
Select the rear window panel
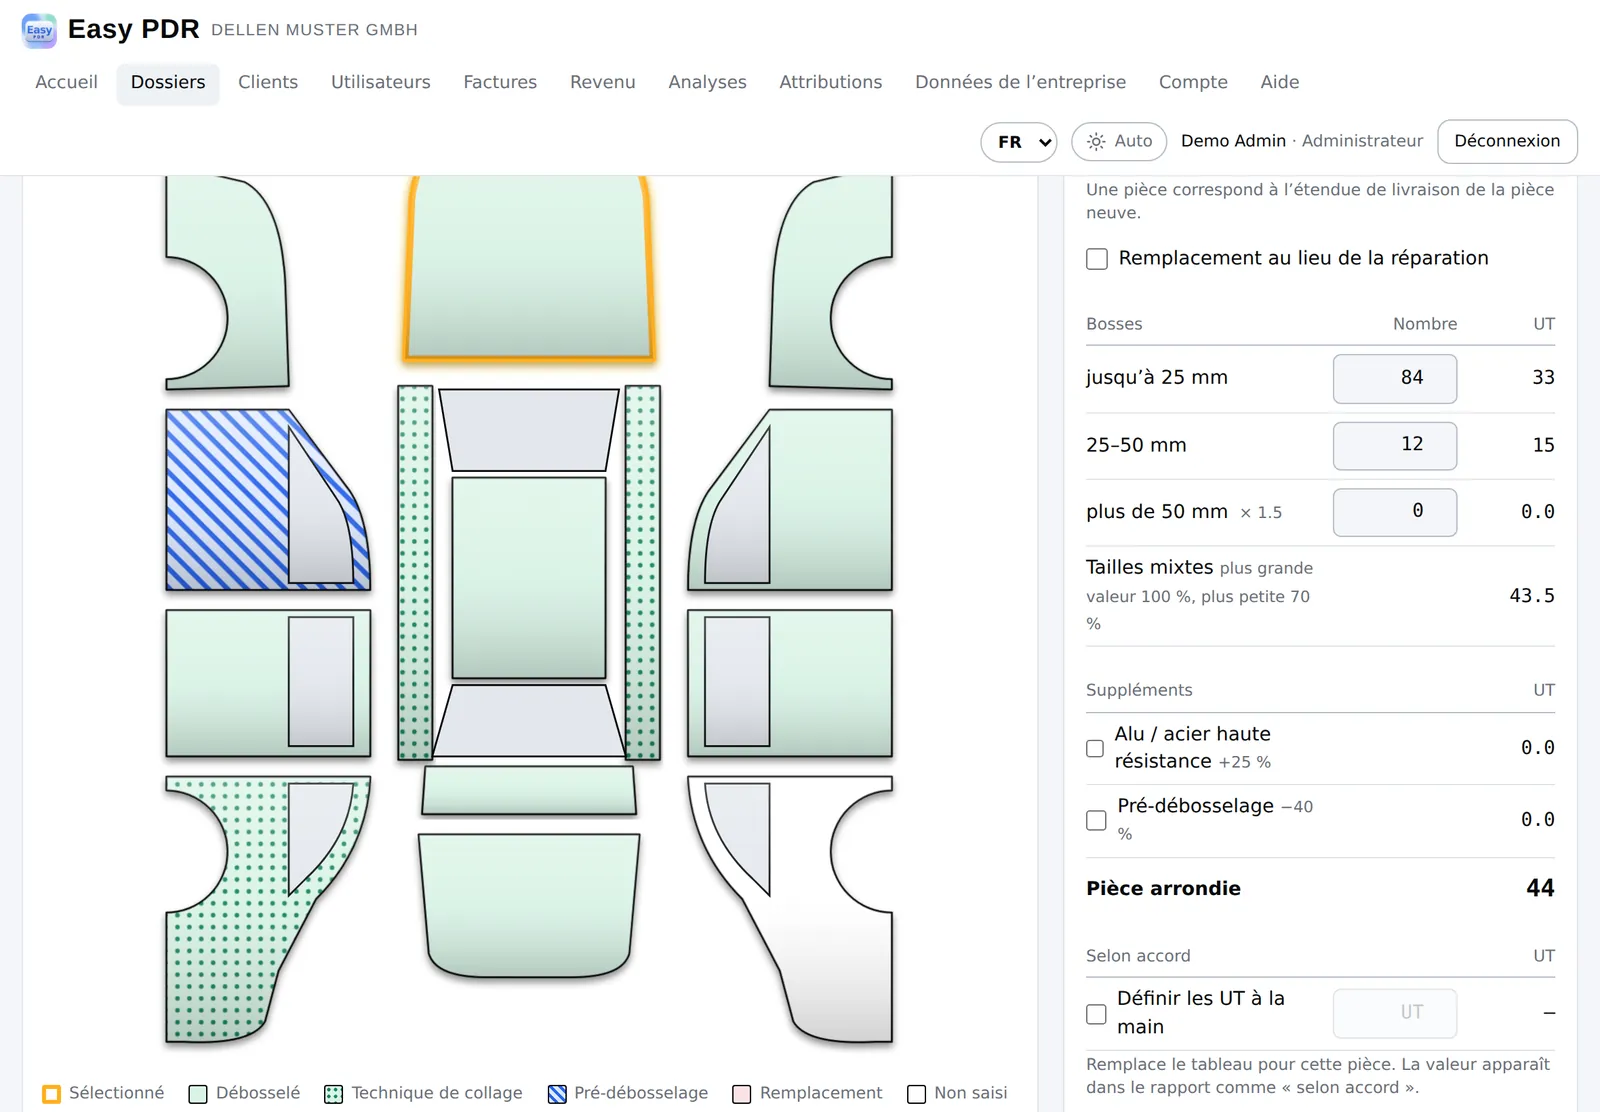529,720
